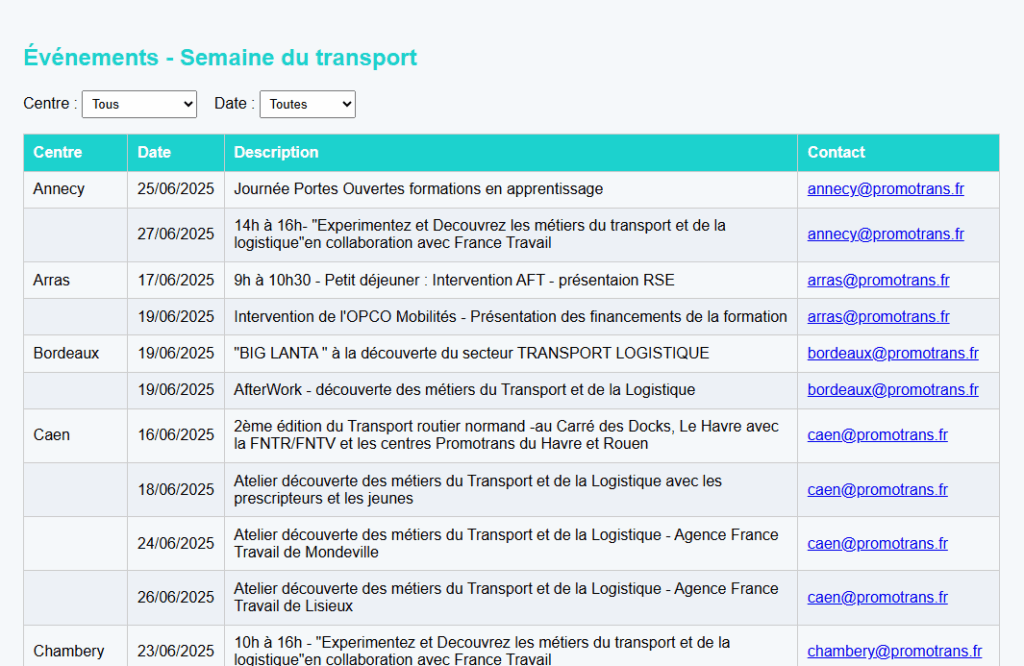Click the date 26/06/2025
Viewport: 1024px width, 666px height.
click(176, 597)
